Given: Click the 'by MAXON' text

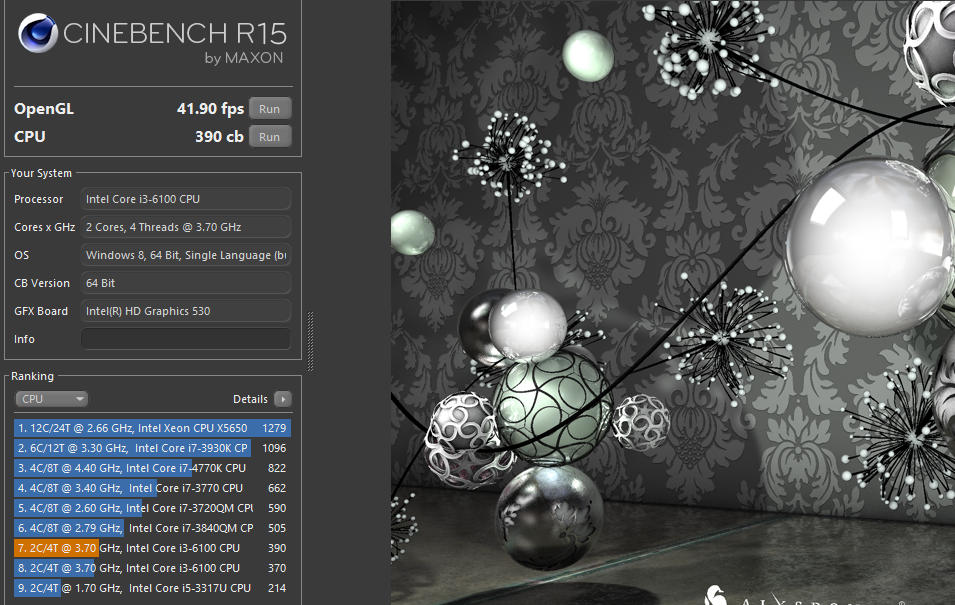Looking at the screenshot, I should pos(244,58).
